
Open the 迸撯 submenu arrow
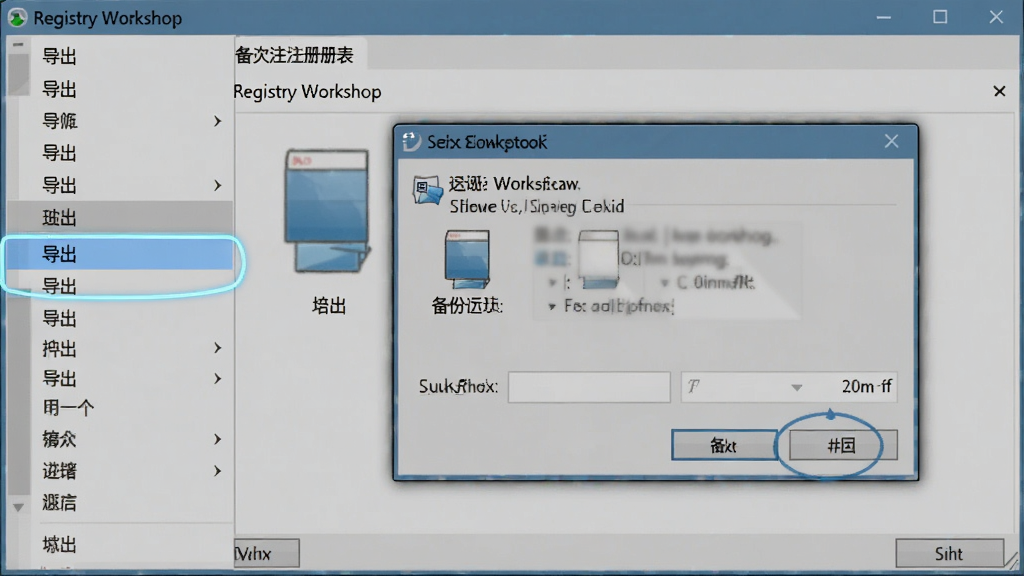point(217,471)
